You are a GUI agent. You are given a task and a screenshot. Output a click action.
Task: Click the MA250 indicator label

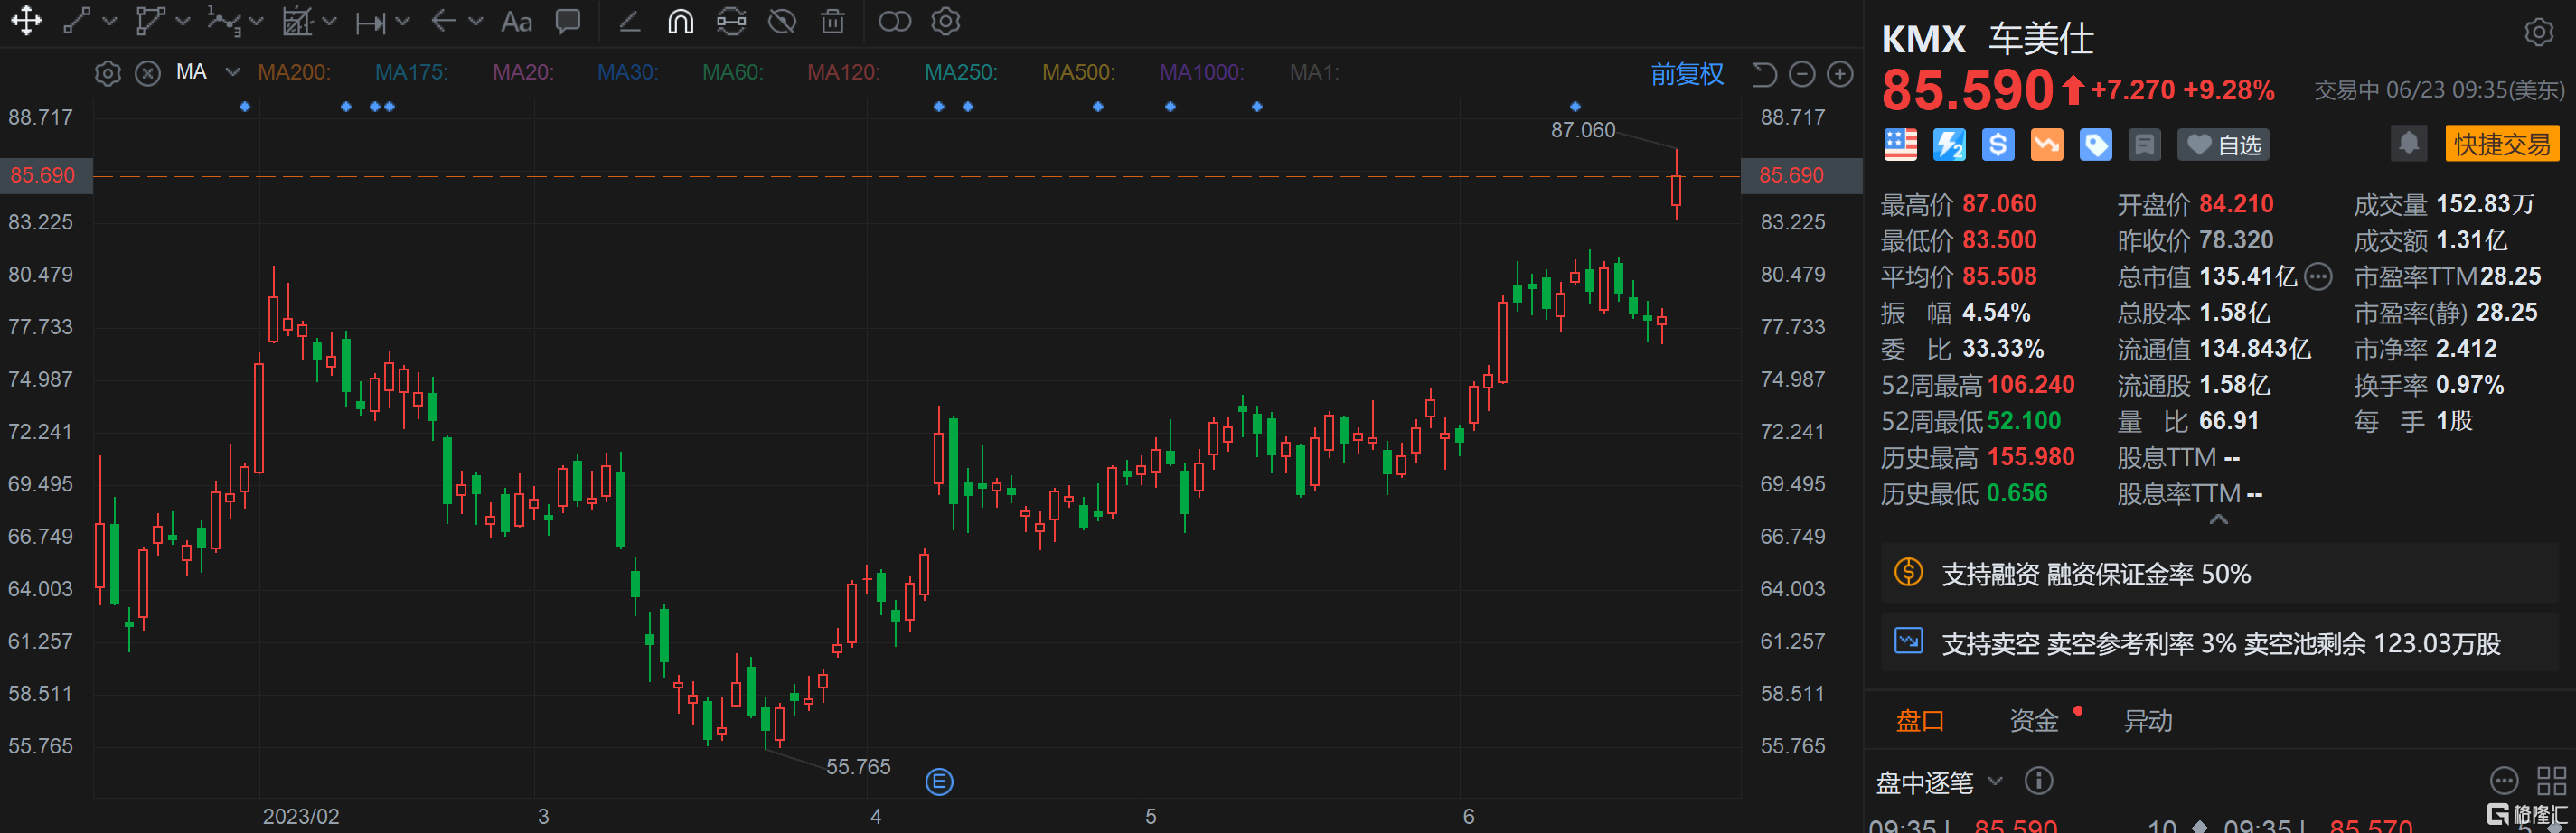961,72
